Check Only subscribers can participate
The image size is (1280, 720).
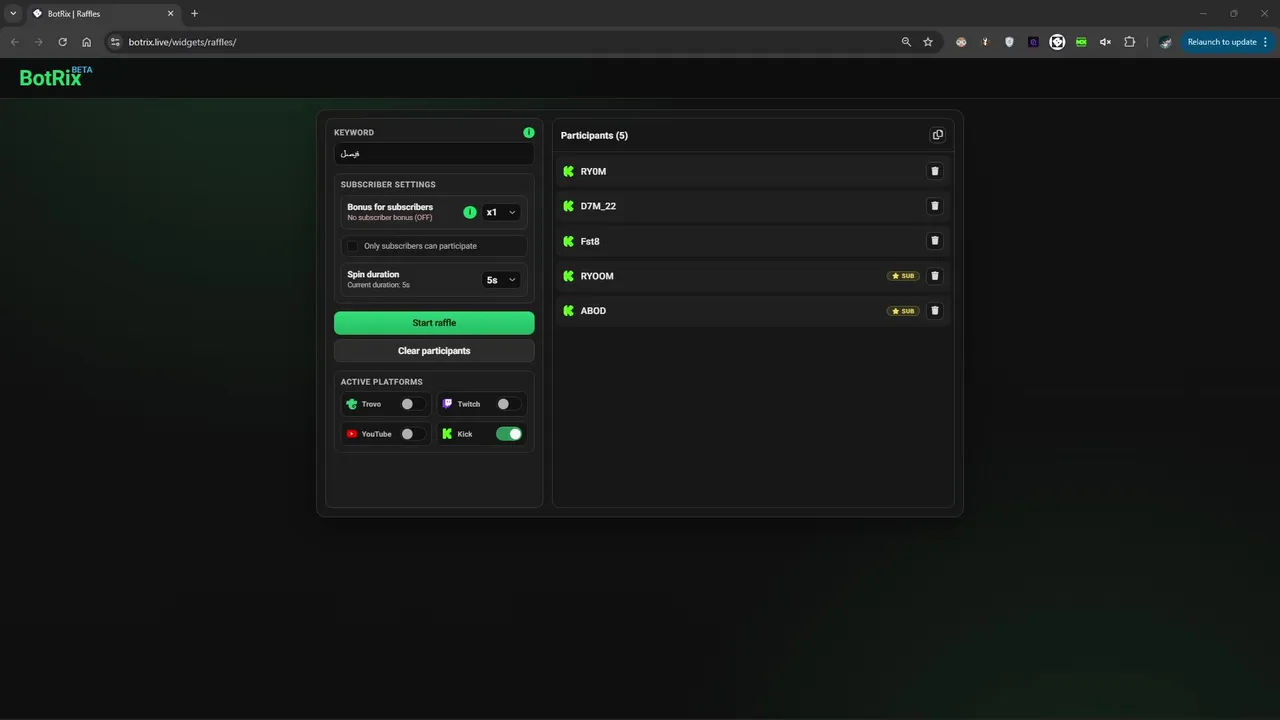click(x=352, y=246)
